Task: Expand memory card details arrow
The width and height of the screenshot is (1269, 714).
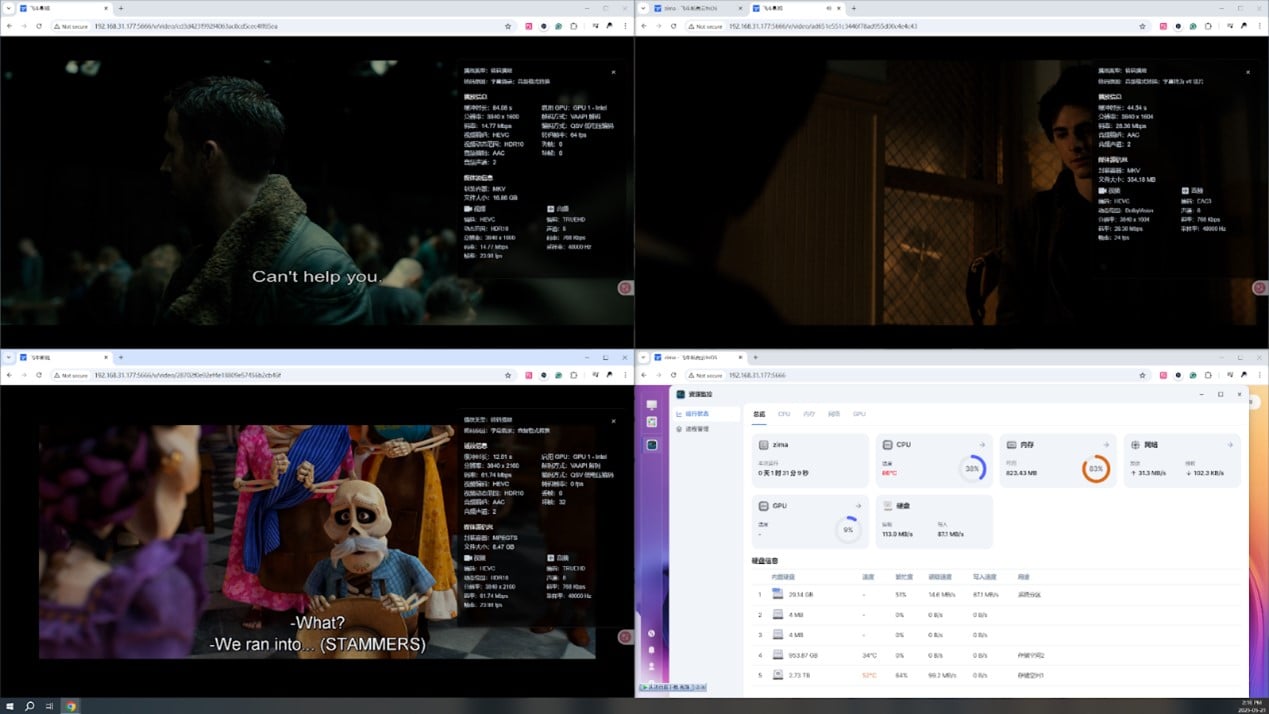Action: coord(1106,445)
